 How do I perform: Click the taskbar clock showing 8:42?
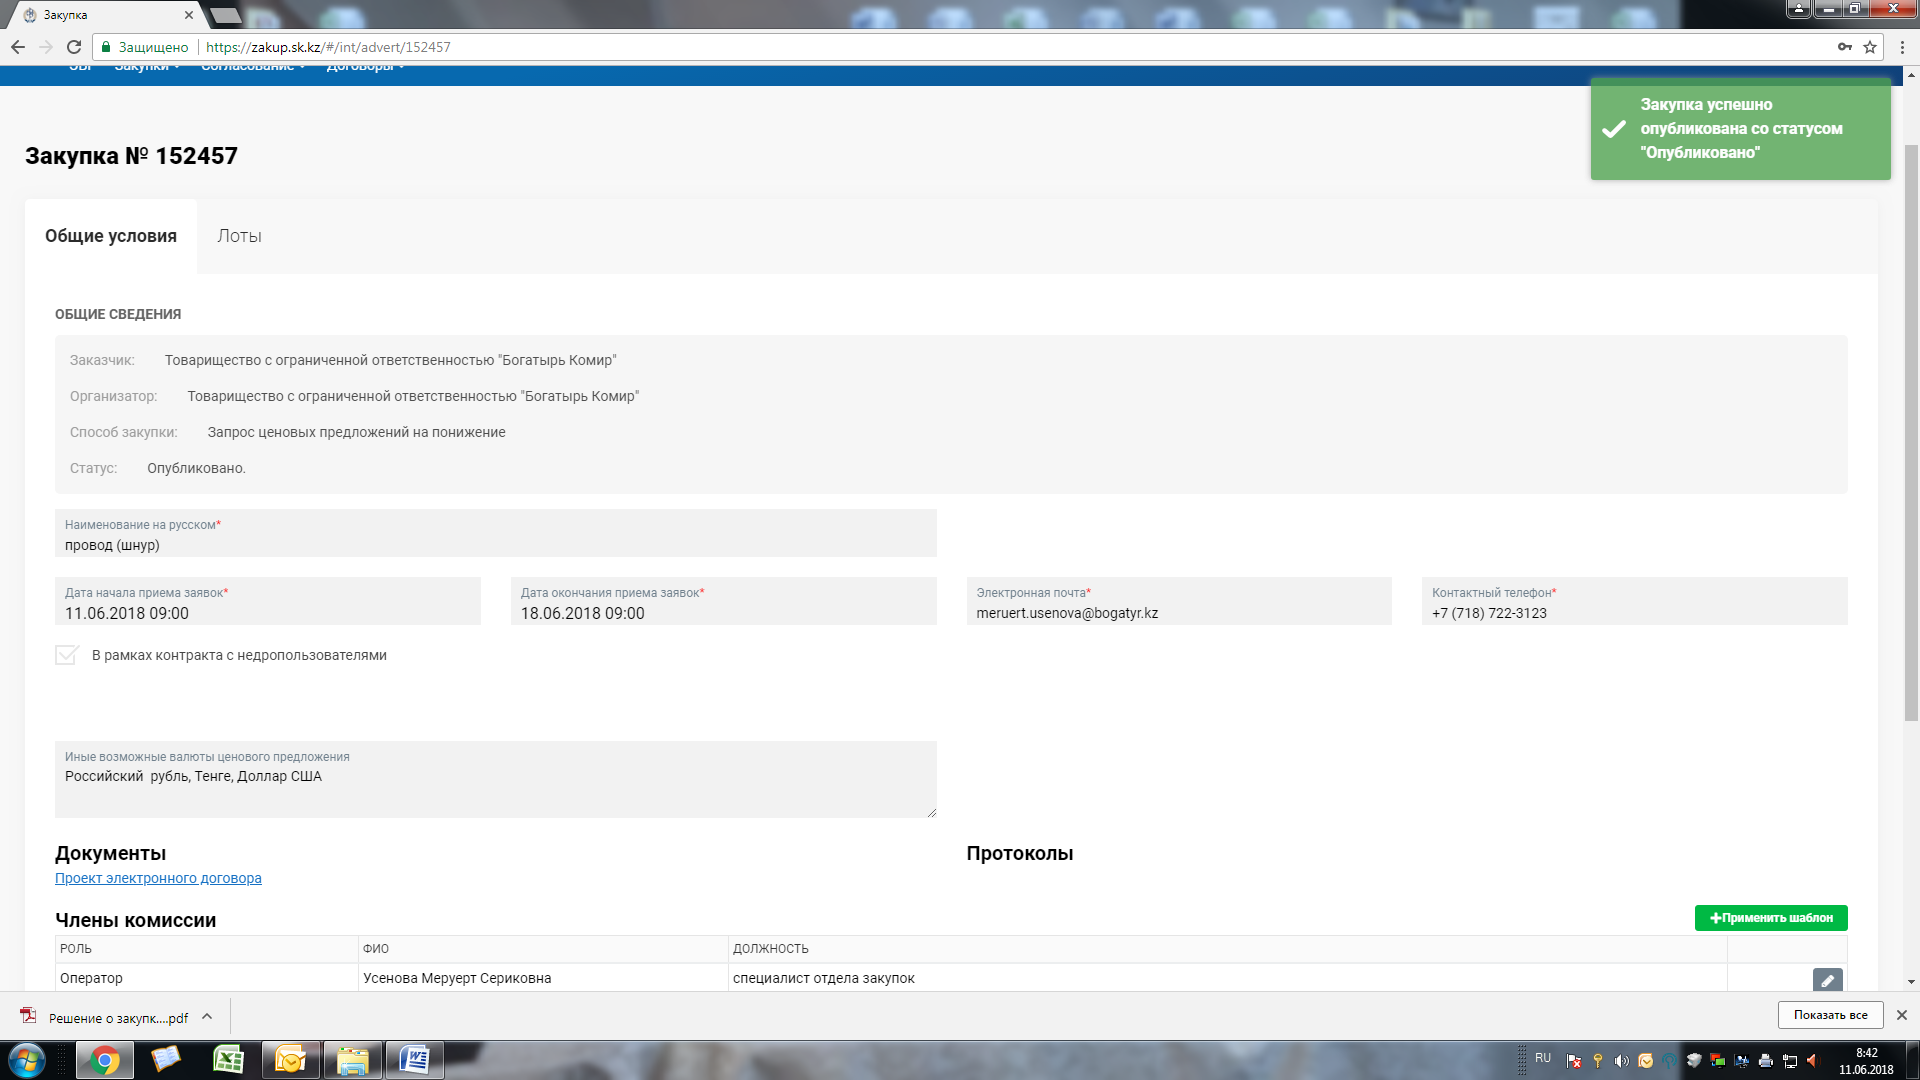pyautogui.click(x=1866, y=1061)
